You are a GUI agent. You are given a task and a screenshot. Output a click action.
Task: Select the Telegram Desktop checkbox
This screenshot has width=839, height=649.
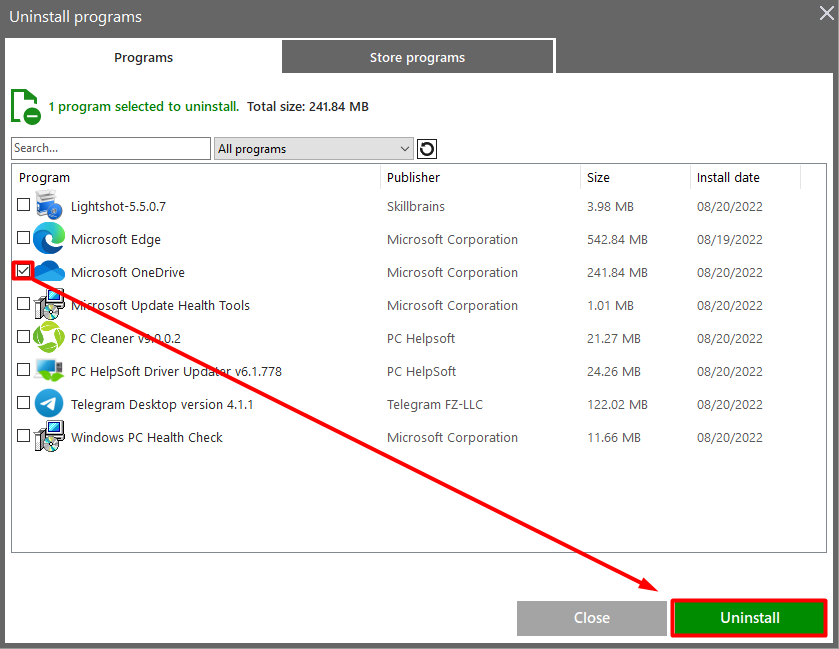click(23, 402)
